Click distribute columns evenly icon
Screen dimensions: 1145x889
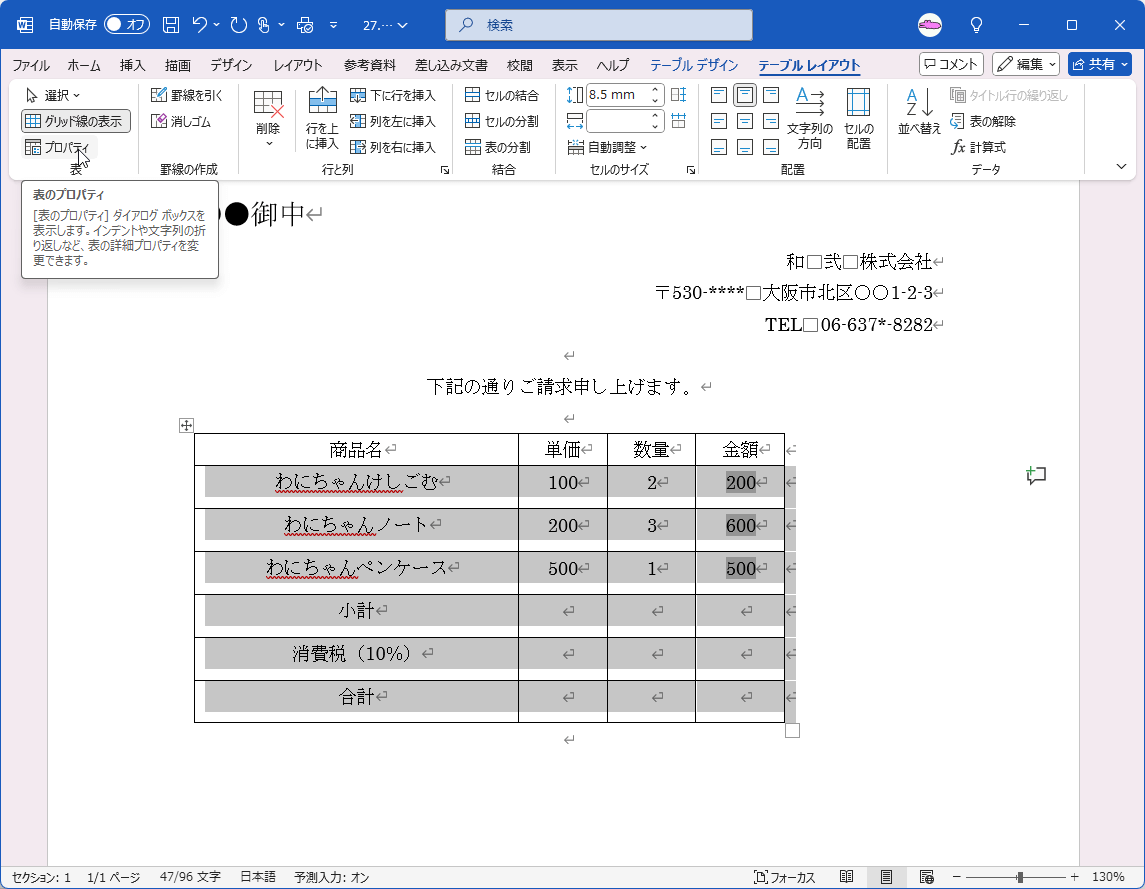[678, 121]
